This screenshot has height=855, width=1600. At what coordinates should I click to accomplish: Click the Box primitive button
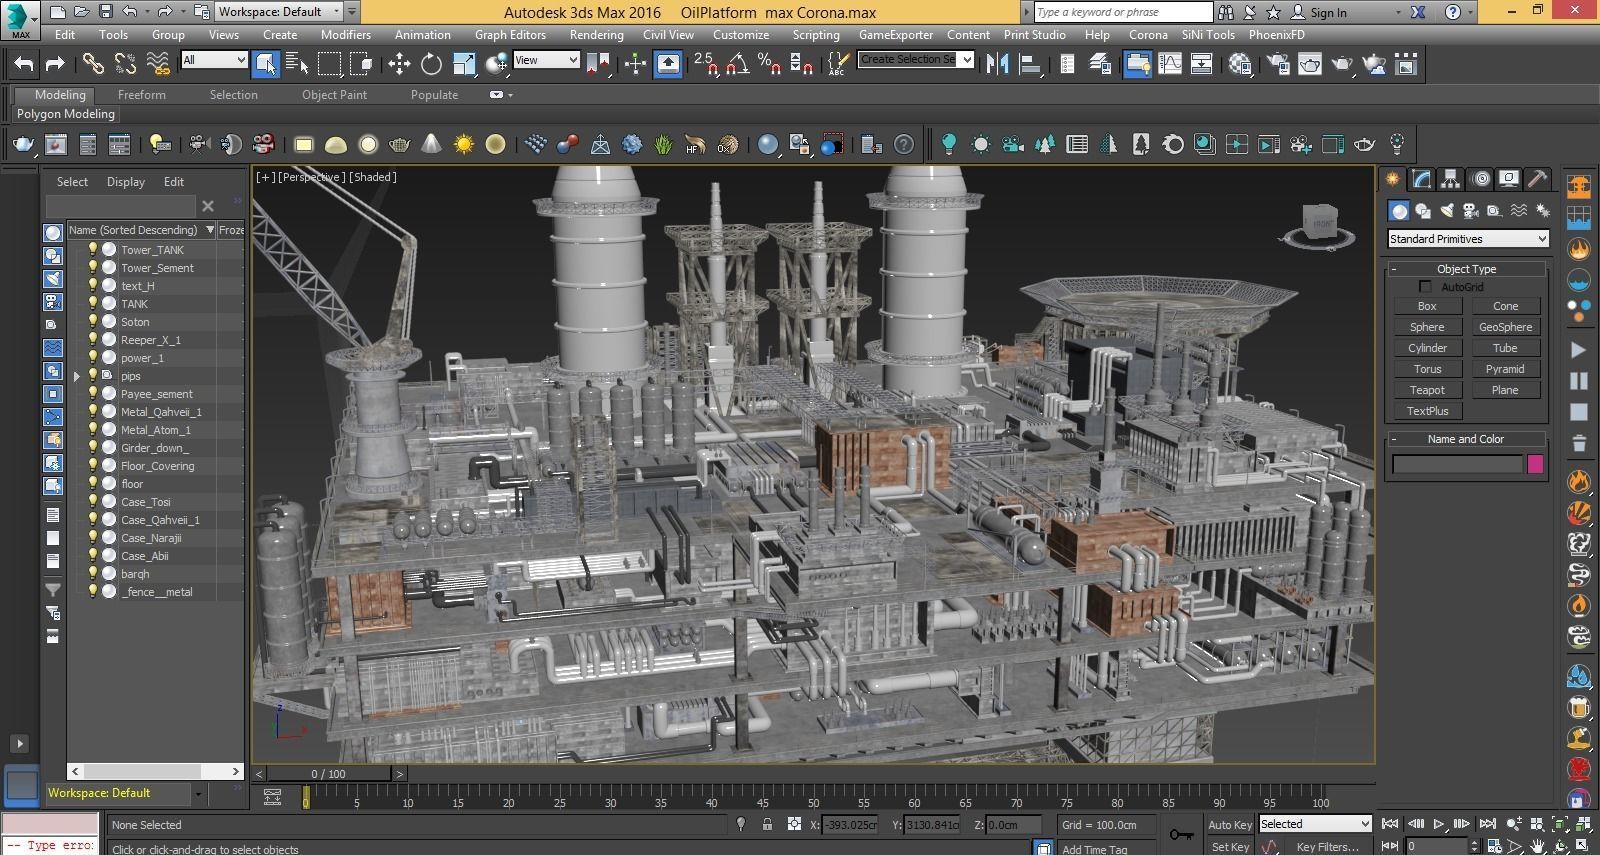[1427, 306]
